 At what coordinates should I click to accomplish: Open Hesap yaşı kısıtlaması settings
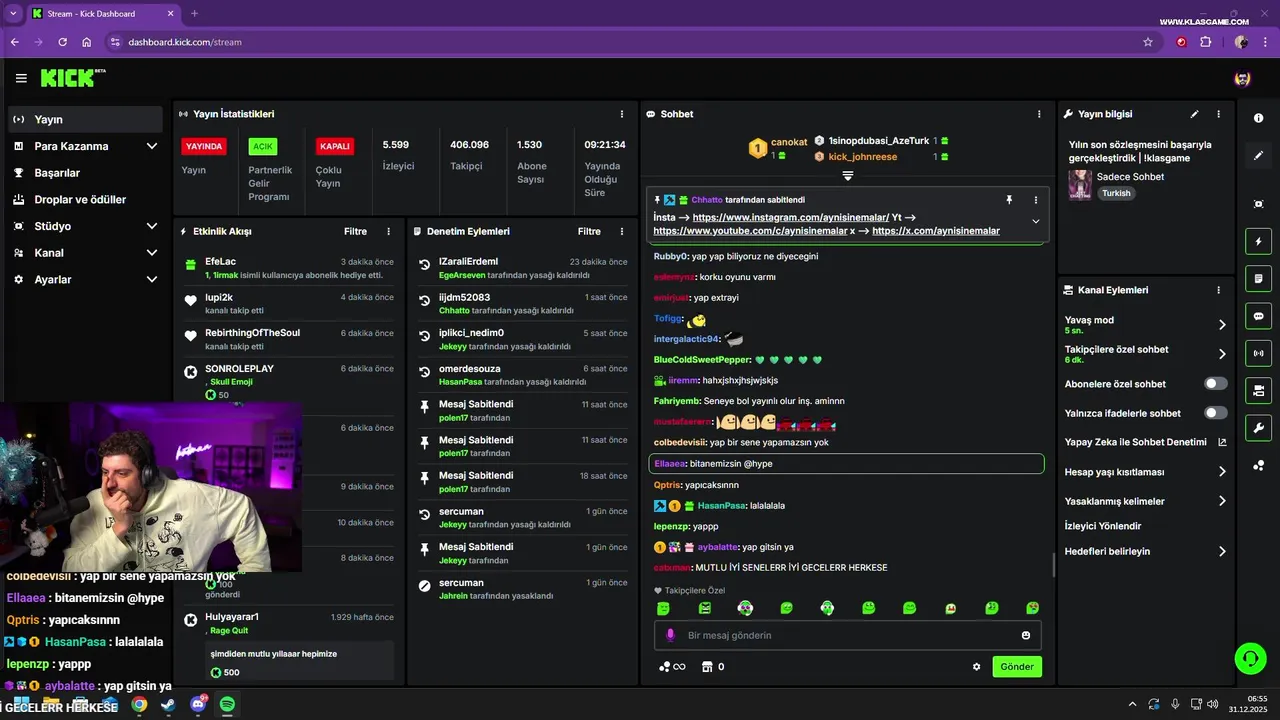[x=1145, y=472]
